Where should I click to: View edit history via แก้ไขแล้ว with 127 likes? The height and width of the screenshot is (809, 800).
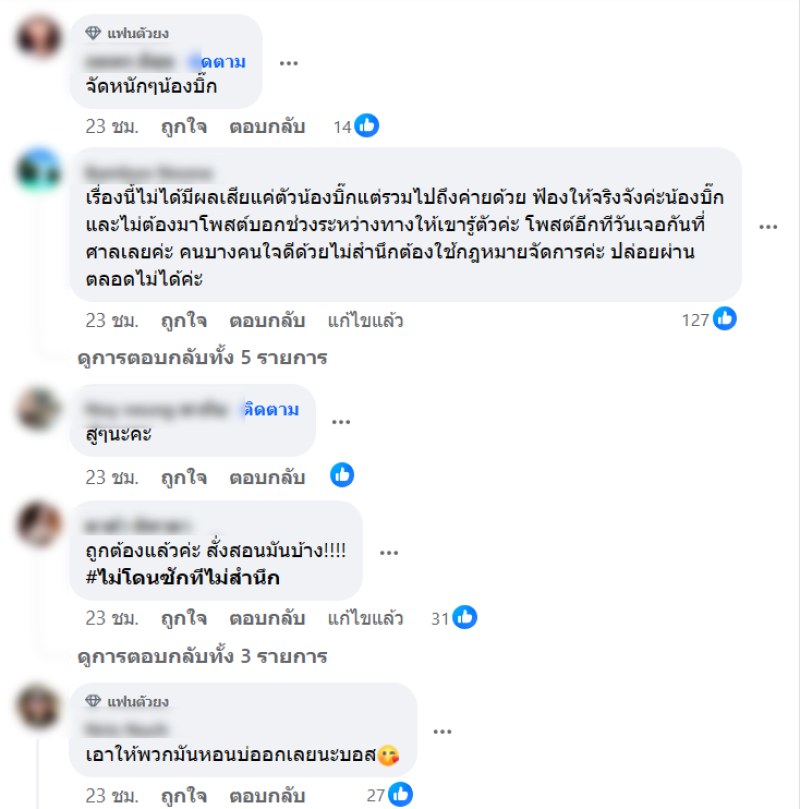365,320
